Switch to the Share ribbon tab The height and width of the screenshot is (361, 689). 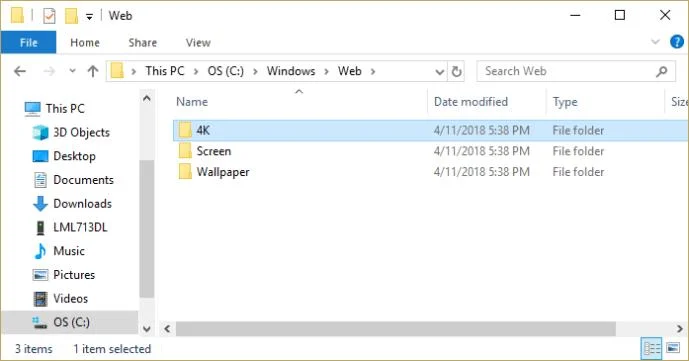pos(142,43)
